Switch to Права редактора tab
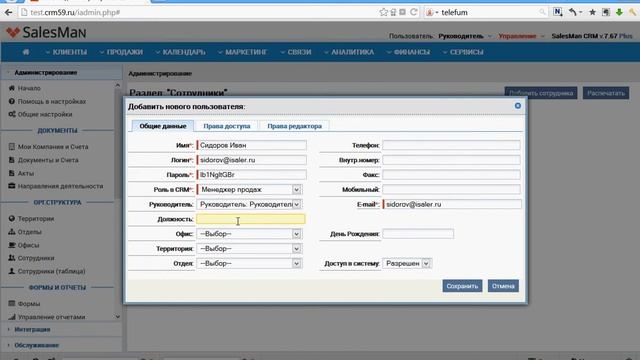The image size is (640, 360). tap(294, 126)
